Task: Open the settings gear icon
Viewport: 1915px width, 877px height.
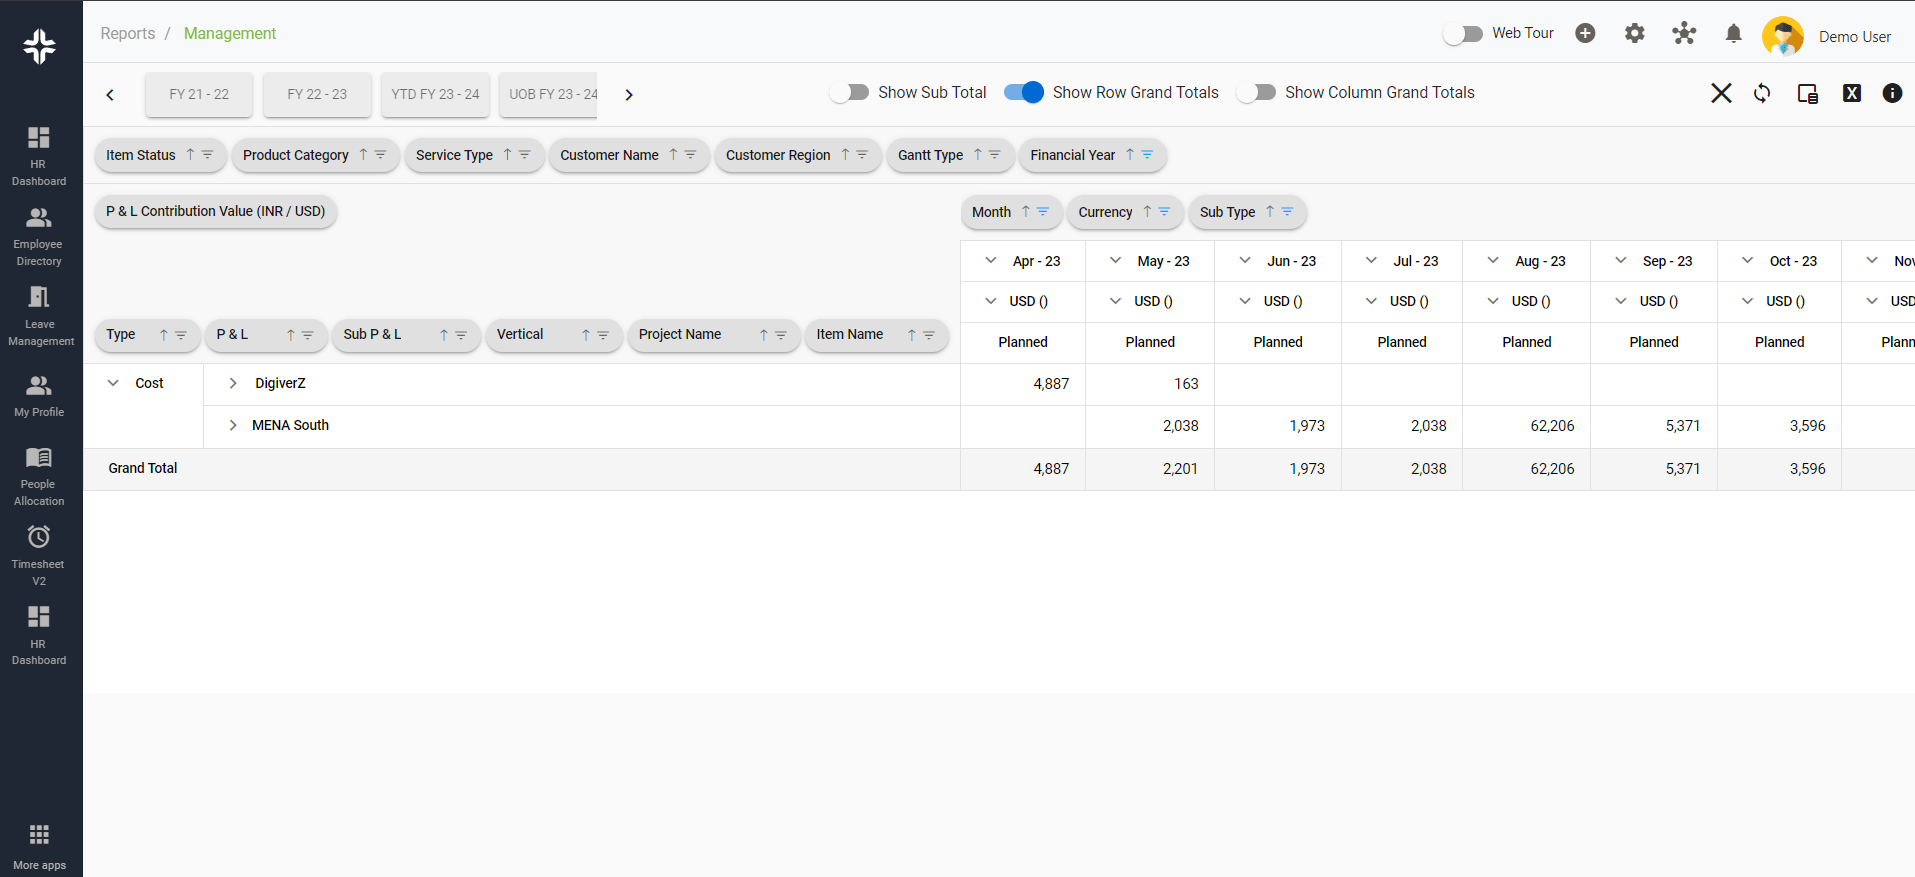Action: pos(1634,34)
